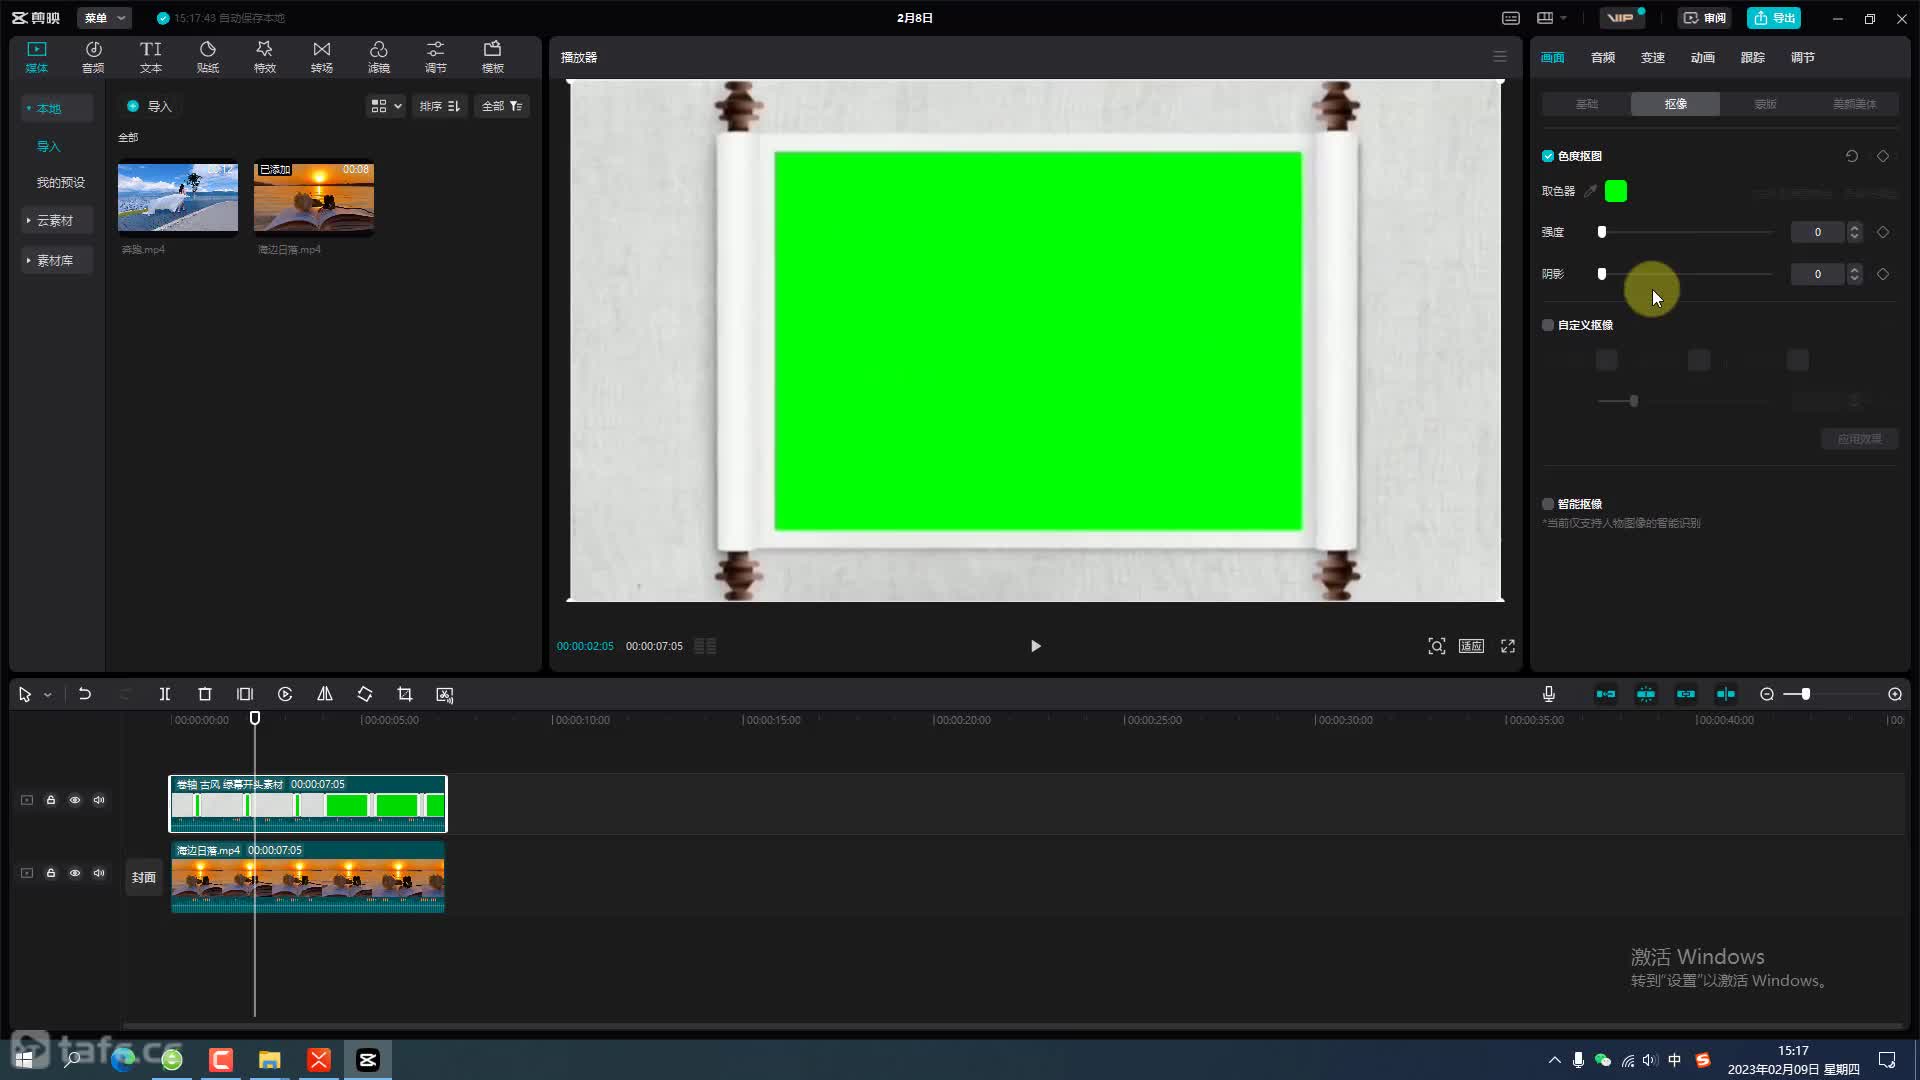Screen dimensions: 1920x1080
Task: Click the 适应 fit preview button
Action: click(1471, 646)
